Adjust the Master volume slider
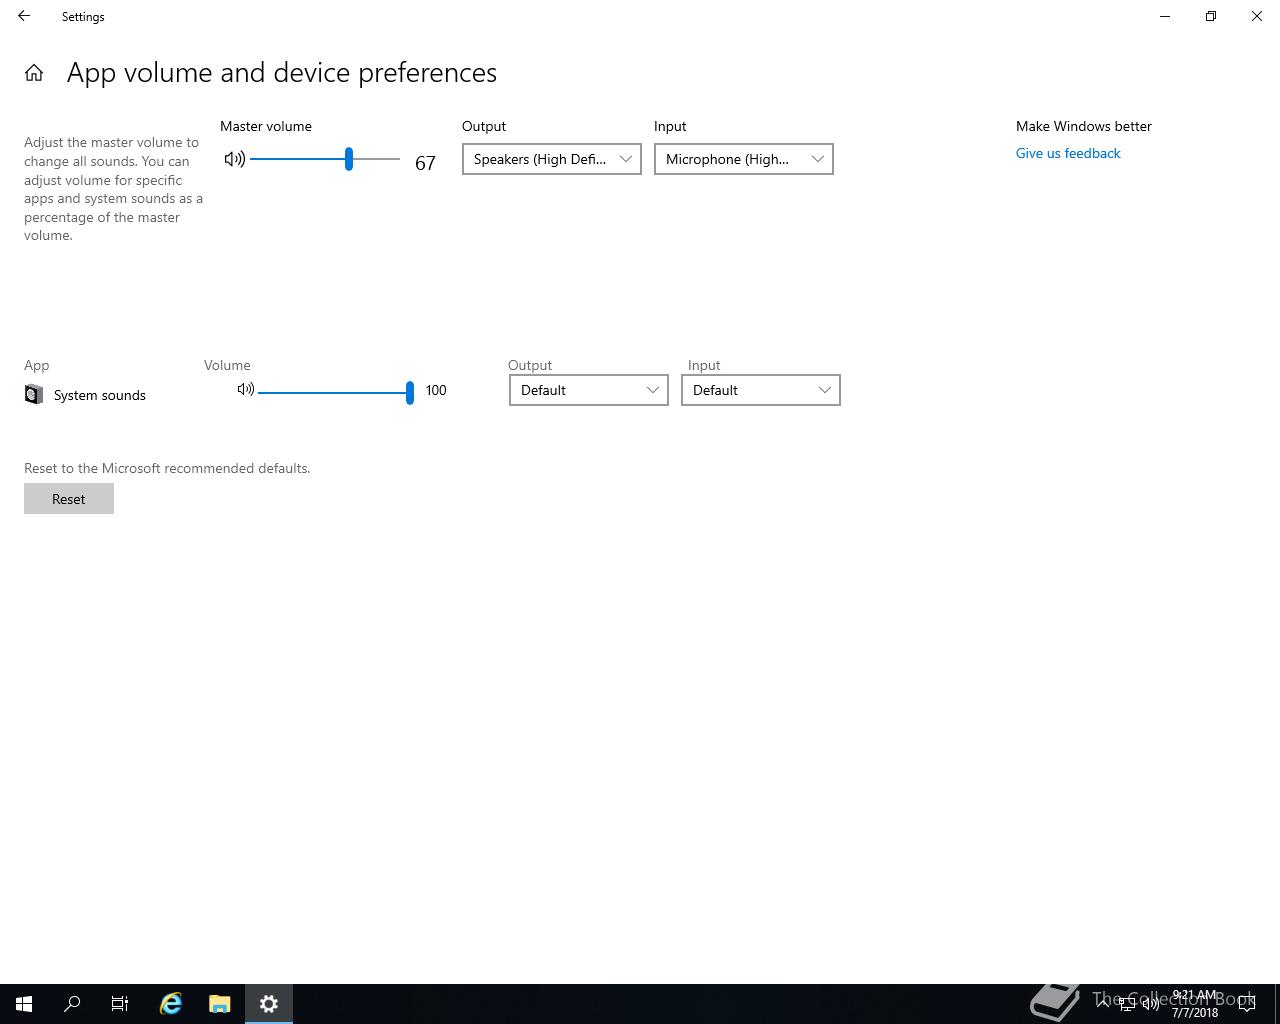Image resolution: width=1280 pixels, height=1024 pixels. click(325, 159)
